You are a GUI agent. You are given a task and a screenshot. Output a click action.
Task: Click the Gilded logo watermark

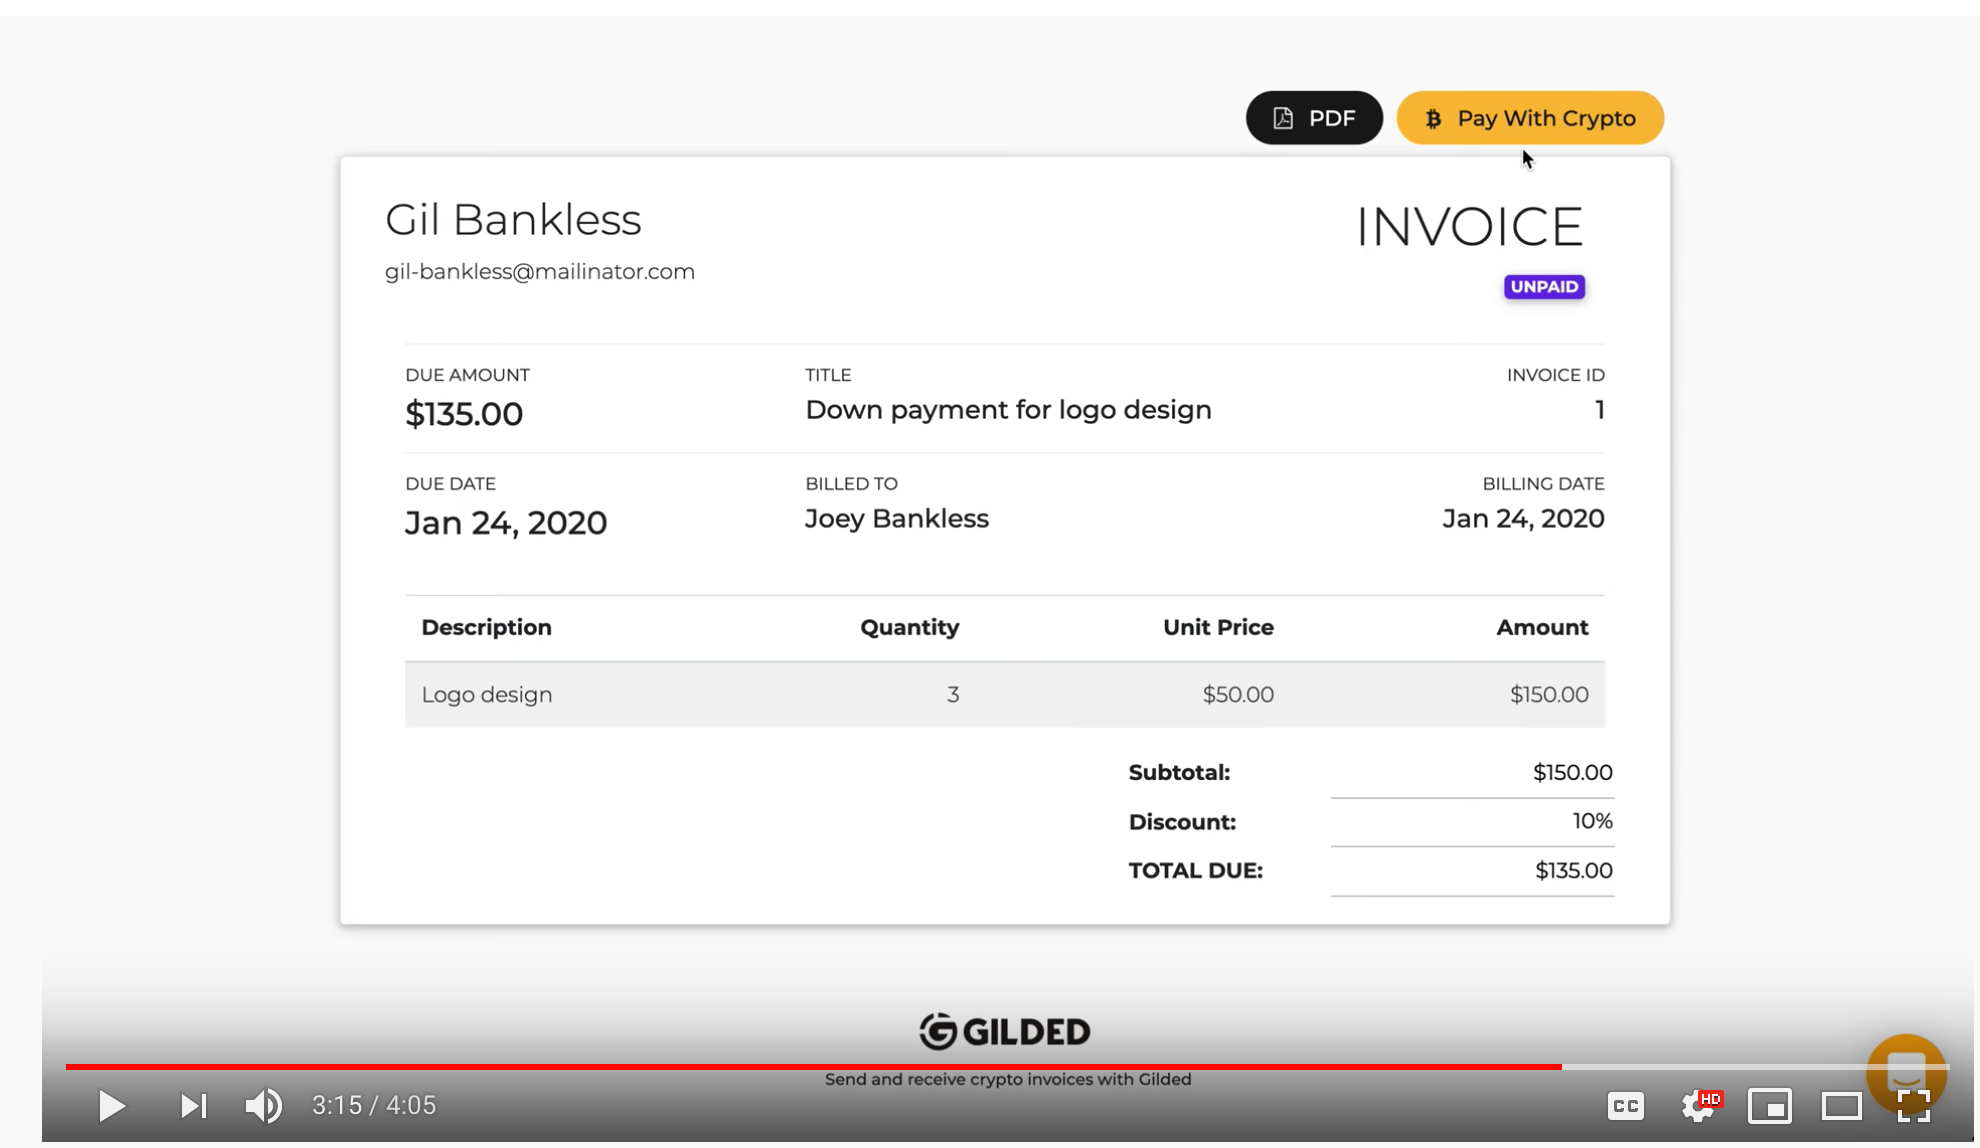(1005, 1032)
